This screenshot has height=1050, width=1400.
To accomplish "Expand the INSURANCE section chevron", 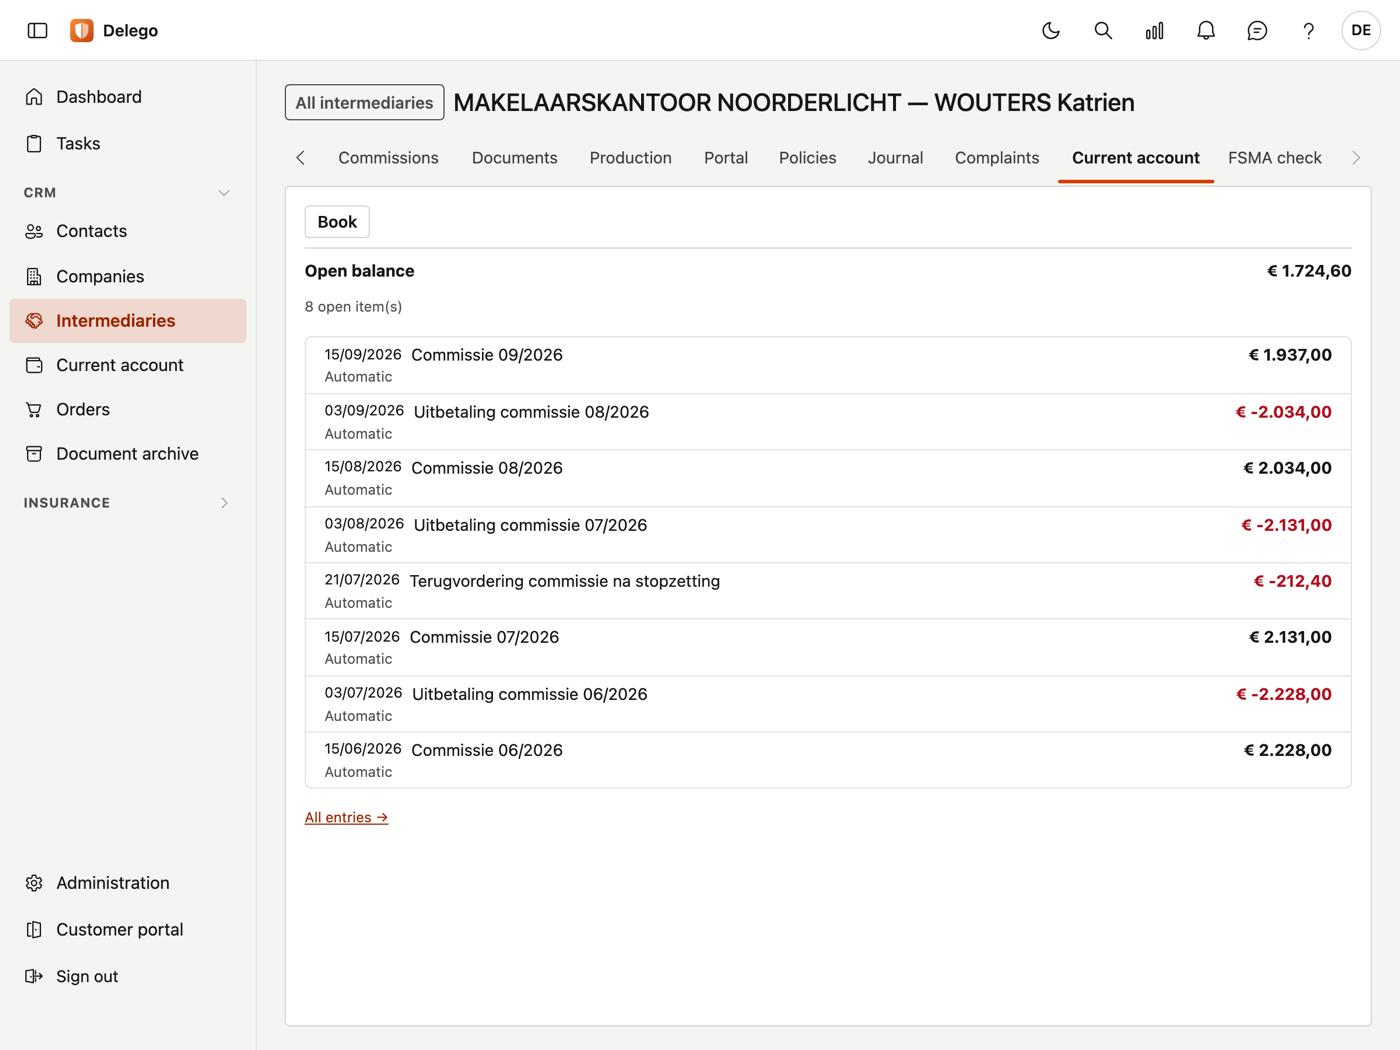I will click(x=224, y=503).
